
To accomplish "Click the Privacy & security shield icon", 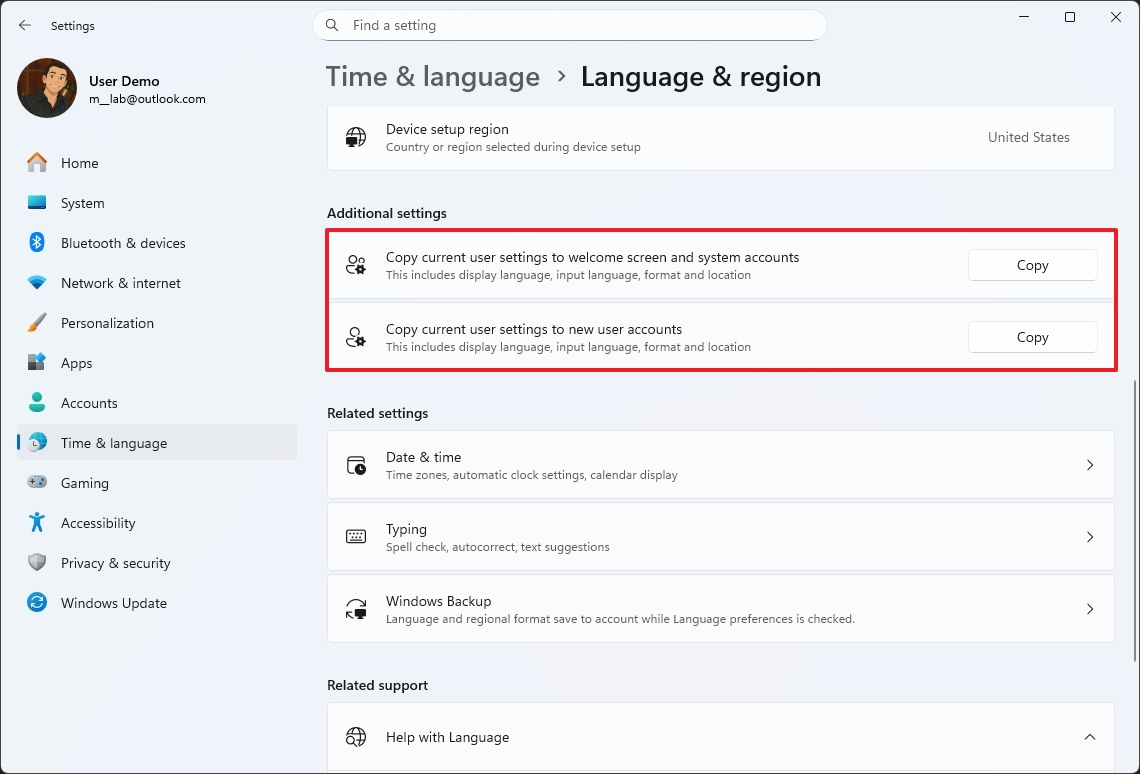I will pyautogui.click(x=37, y=563).
